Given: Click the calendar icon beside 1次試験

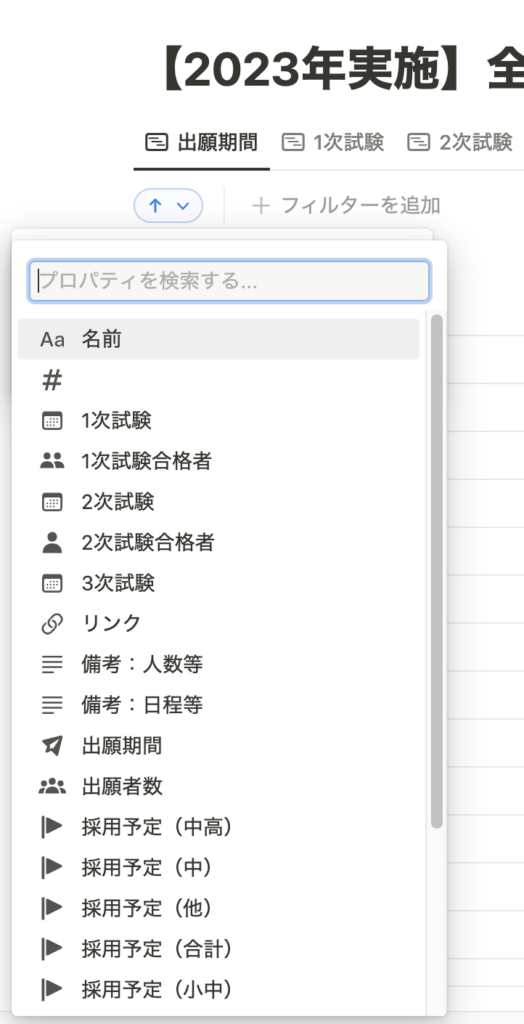Looking at the screenshot, I should (x=52, y=421).
